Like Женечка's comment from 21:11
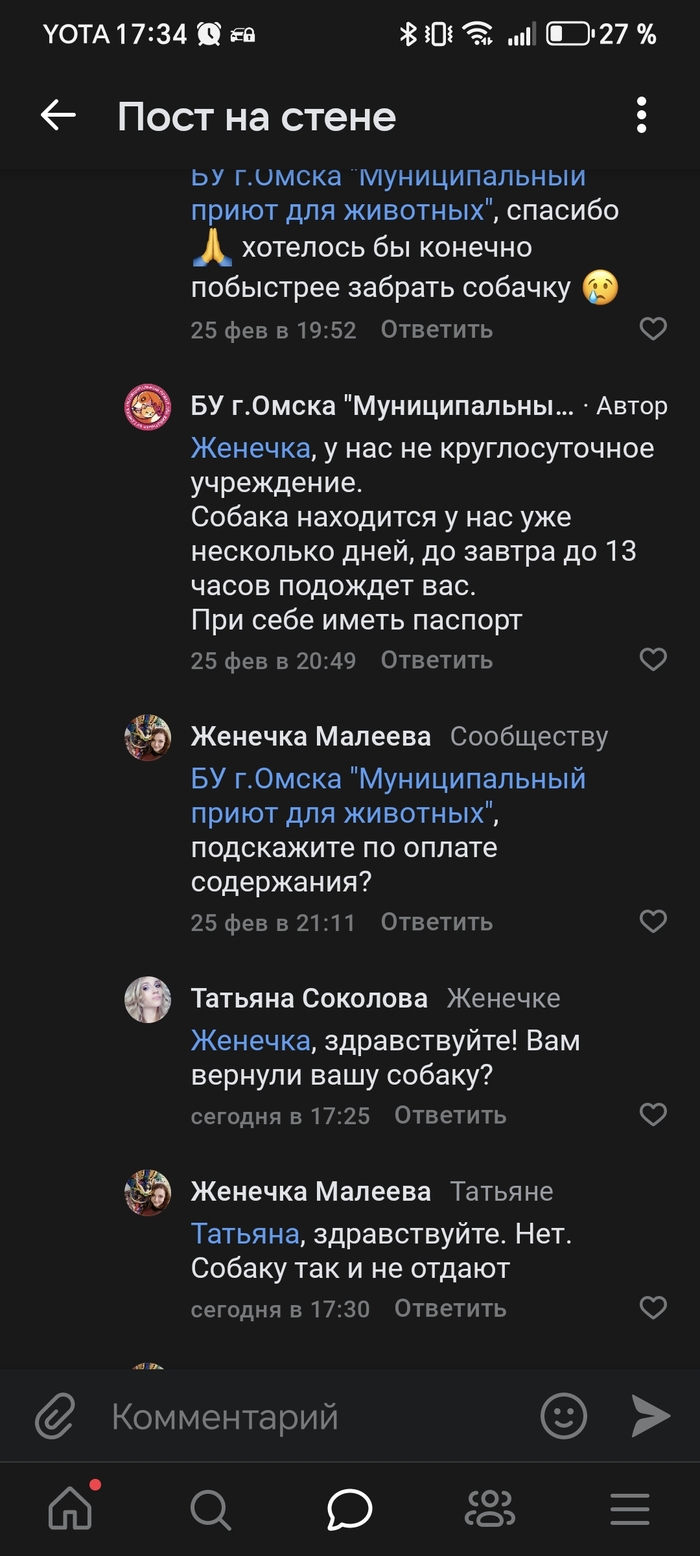700x1556 pixels. click(x=653, y=921)
